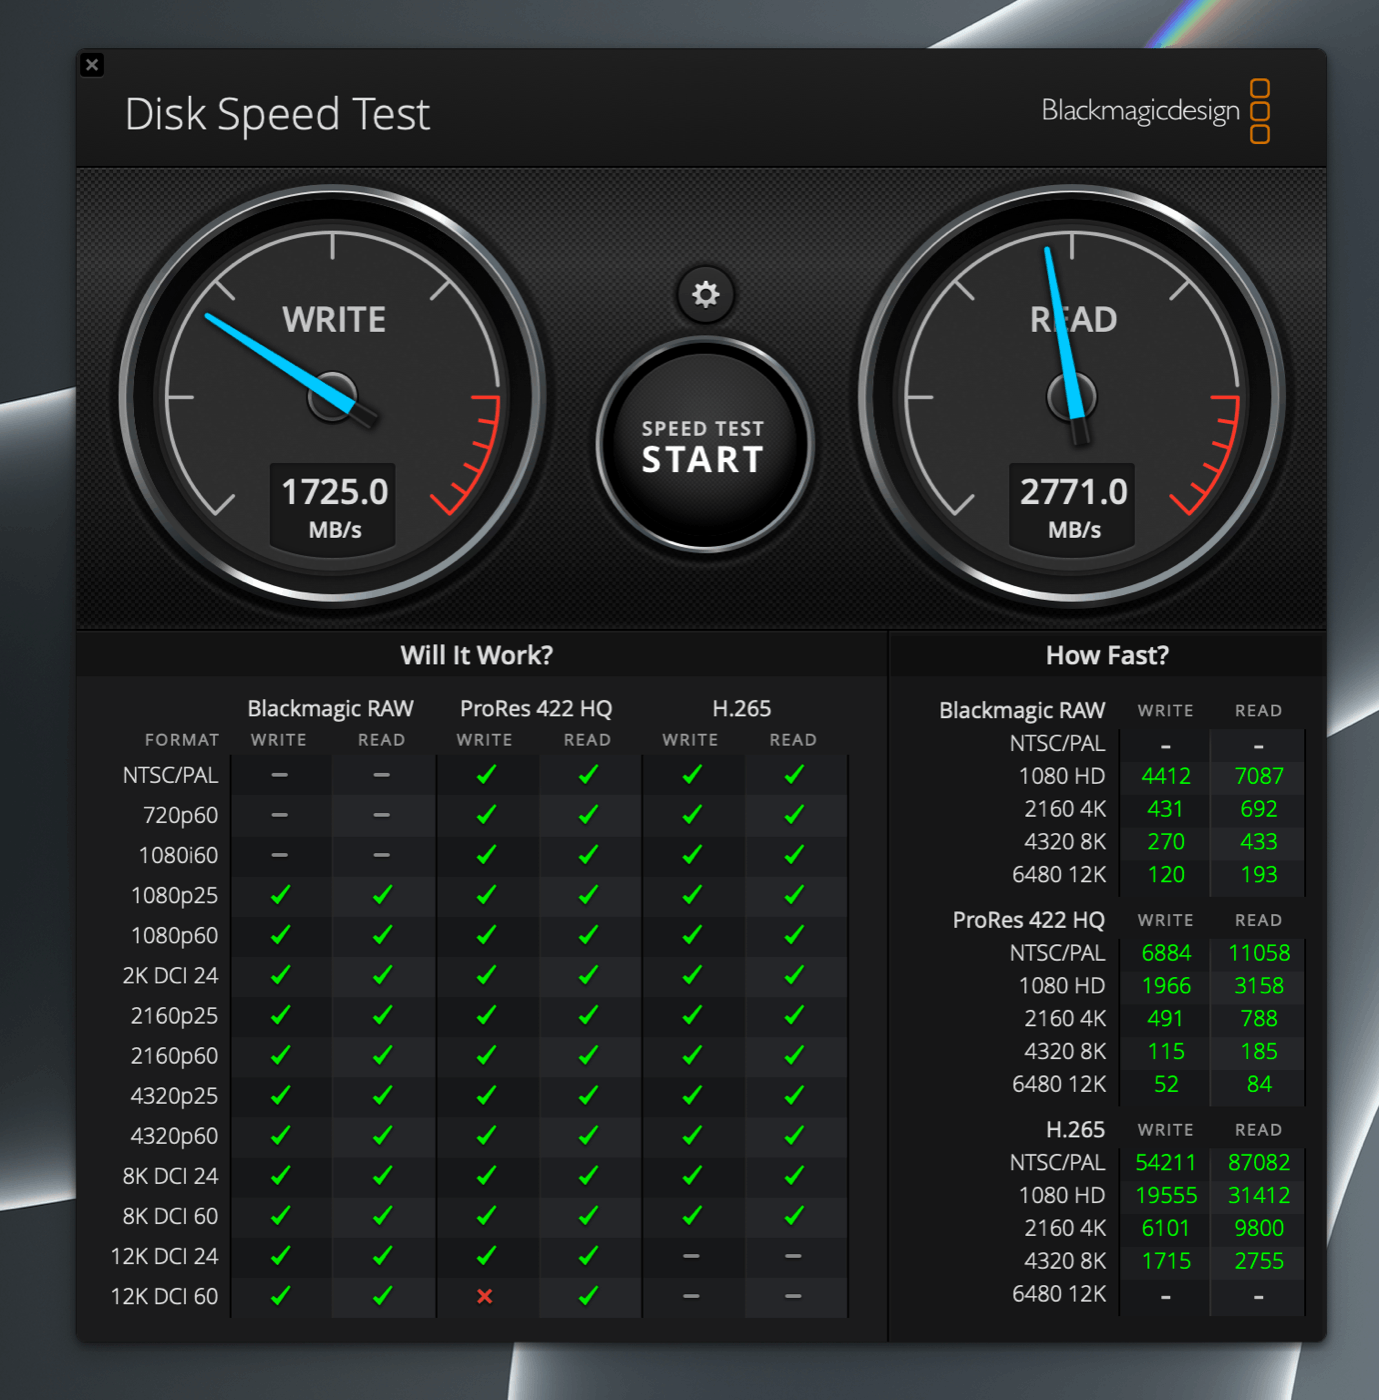Click the Blackmagic RAW 2160 4K write value 431

[1166, 809]
